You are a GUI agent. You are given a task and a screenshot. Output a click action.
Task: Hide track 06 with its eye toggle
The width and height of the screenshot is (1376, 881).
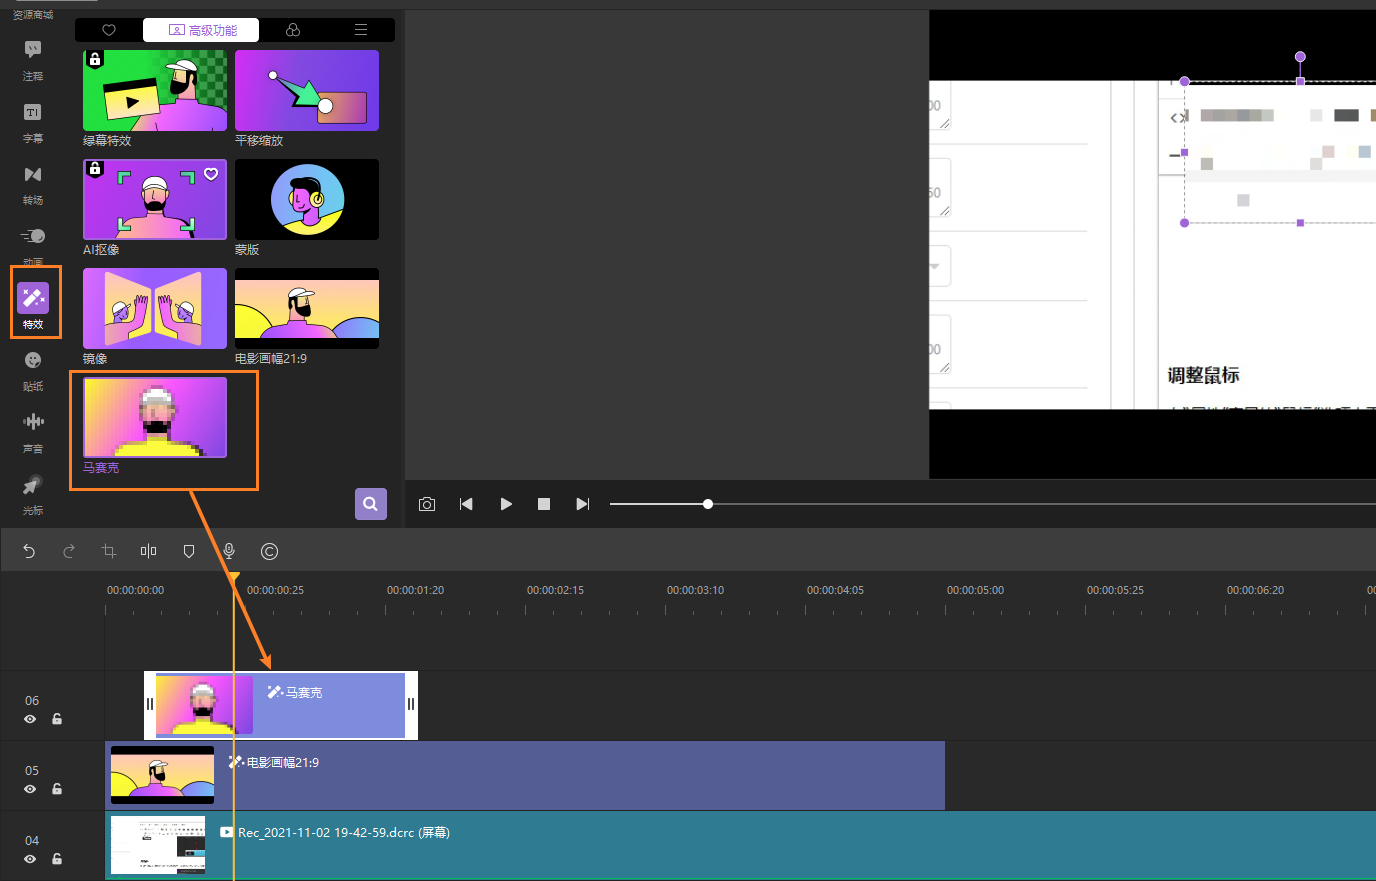31,719
